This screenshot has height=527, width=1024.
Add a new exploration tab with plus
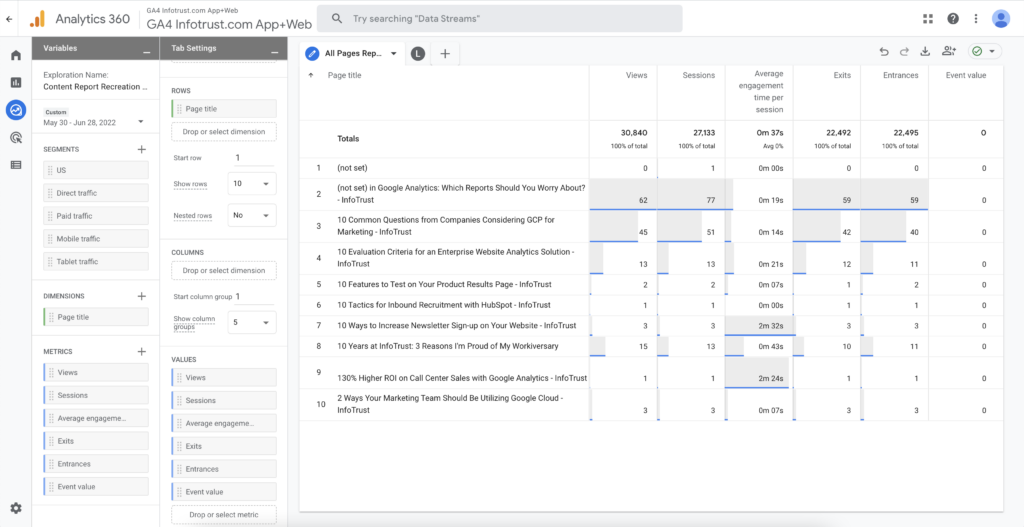445,53
